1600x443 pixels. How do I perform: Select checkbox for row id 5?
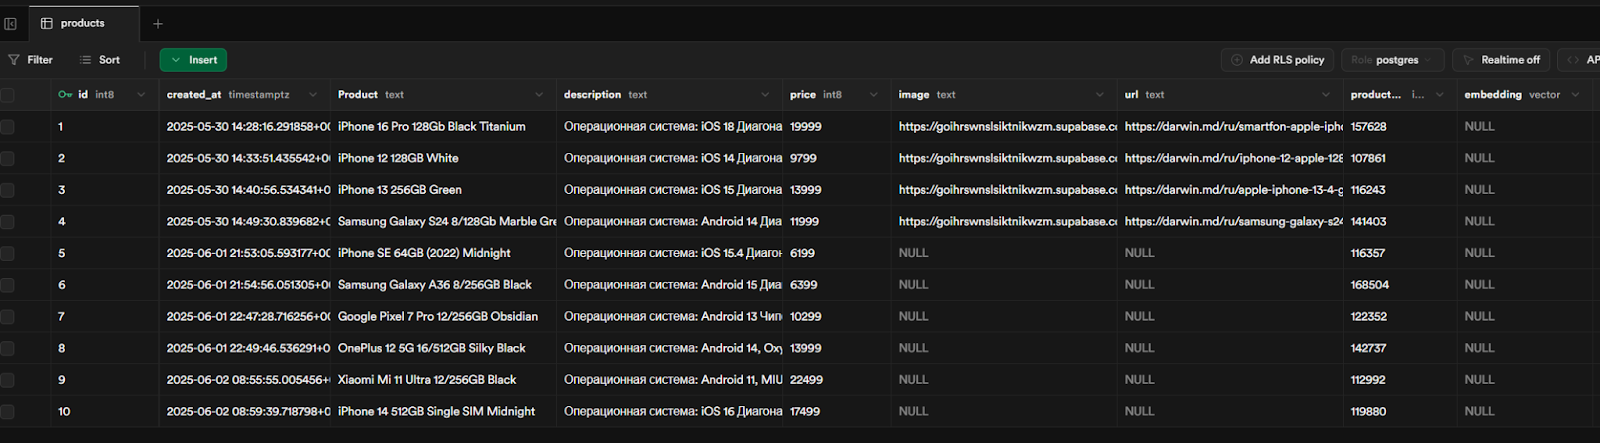tap(8, 253)
